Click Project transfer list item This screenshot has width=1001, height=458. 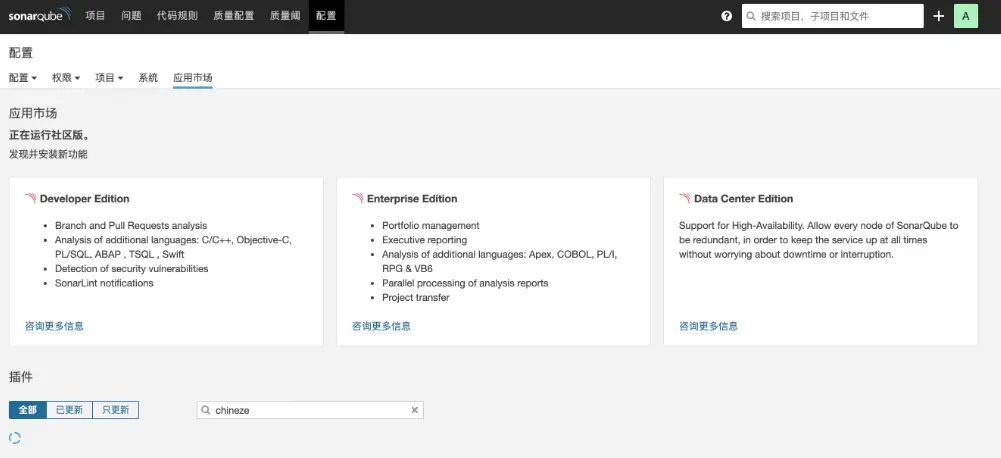pyautogui.click(x=416, y=298)
